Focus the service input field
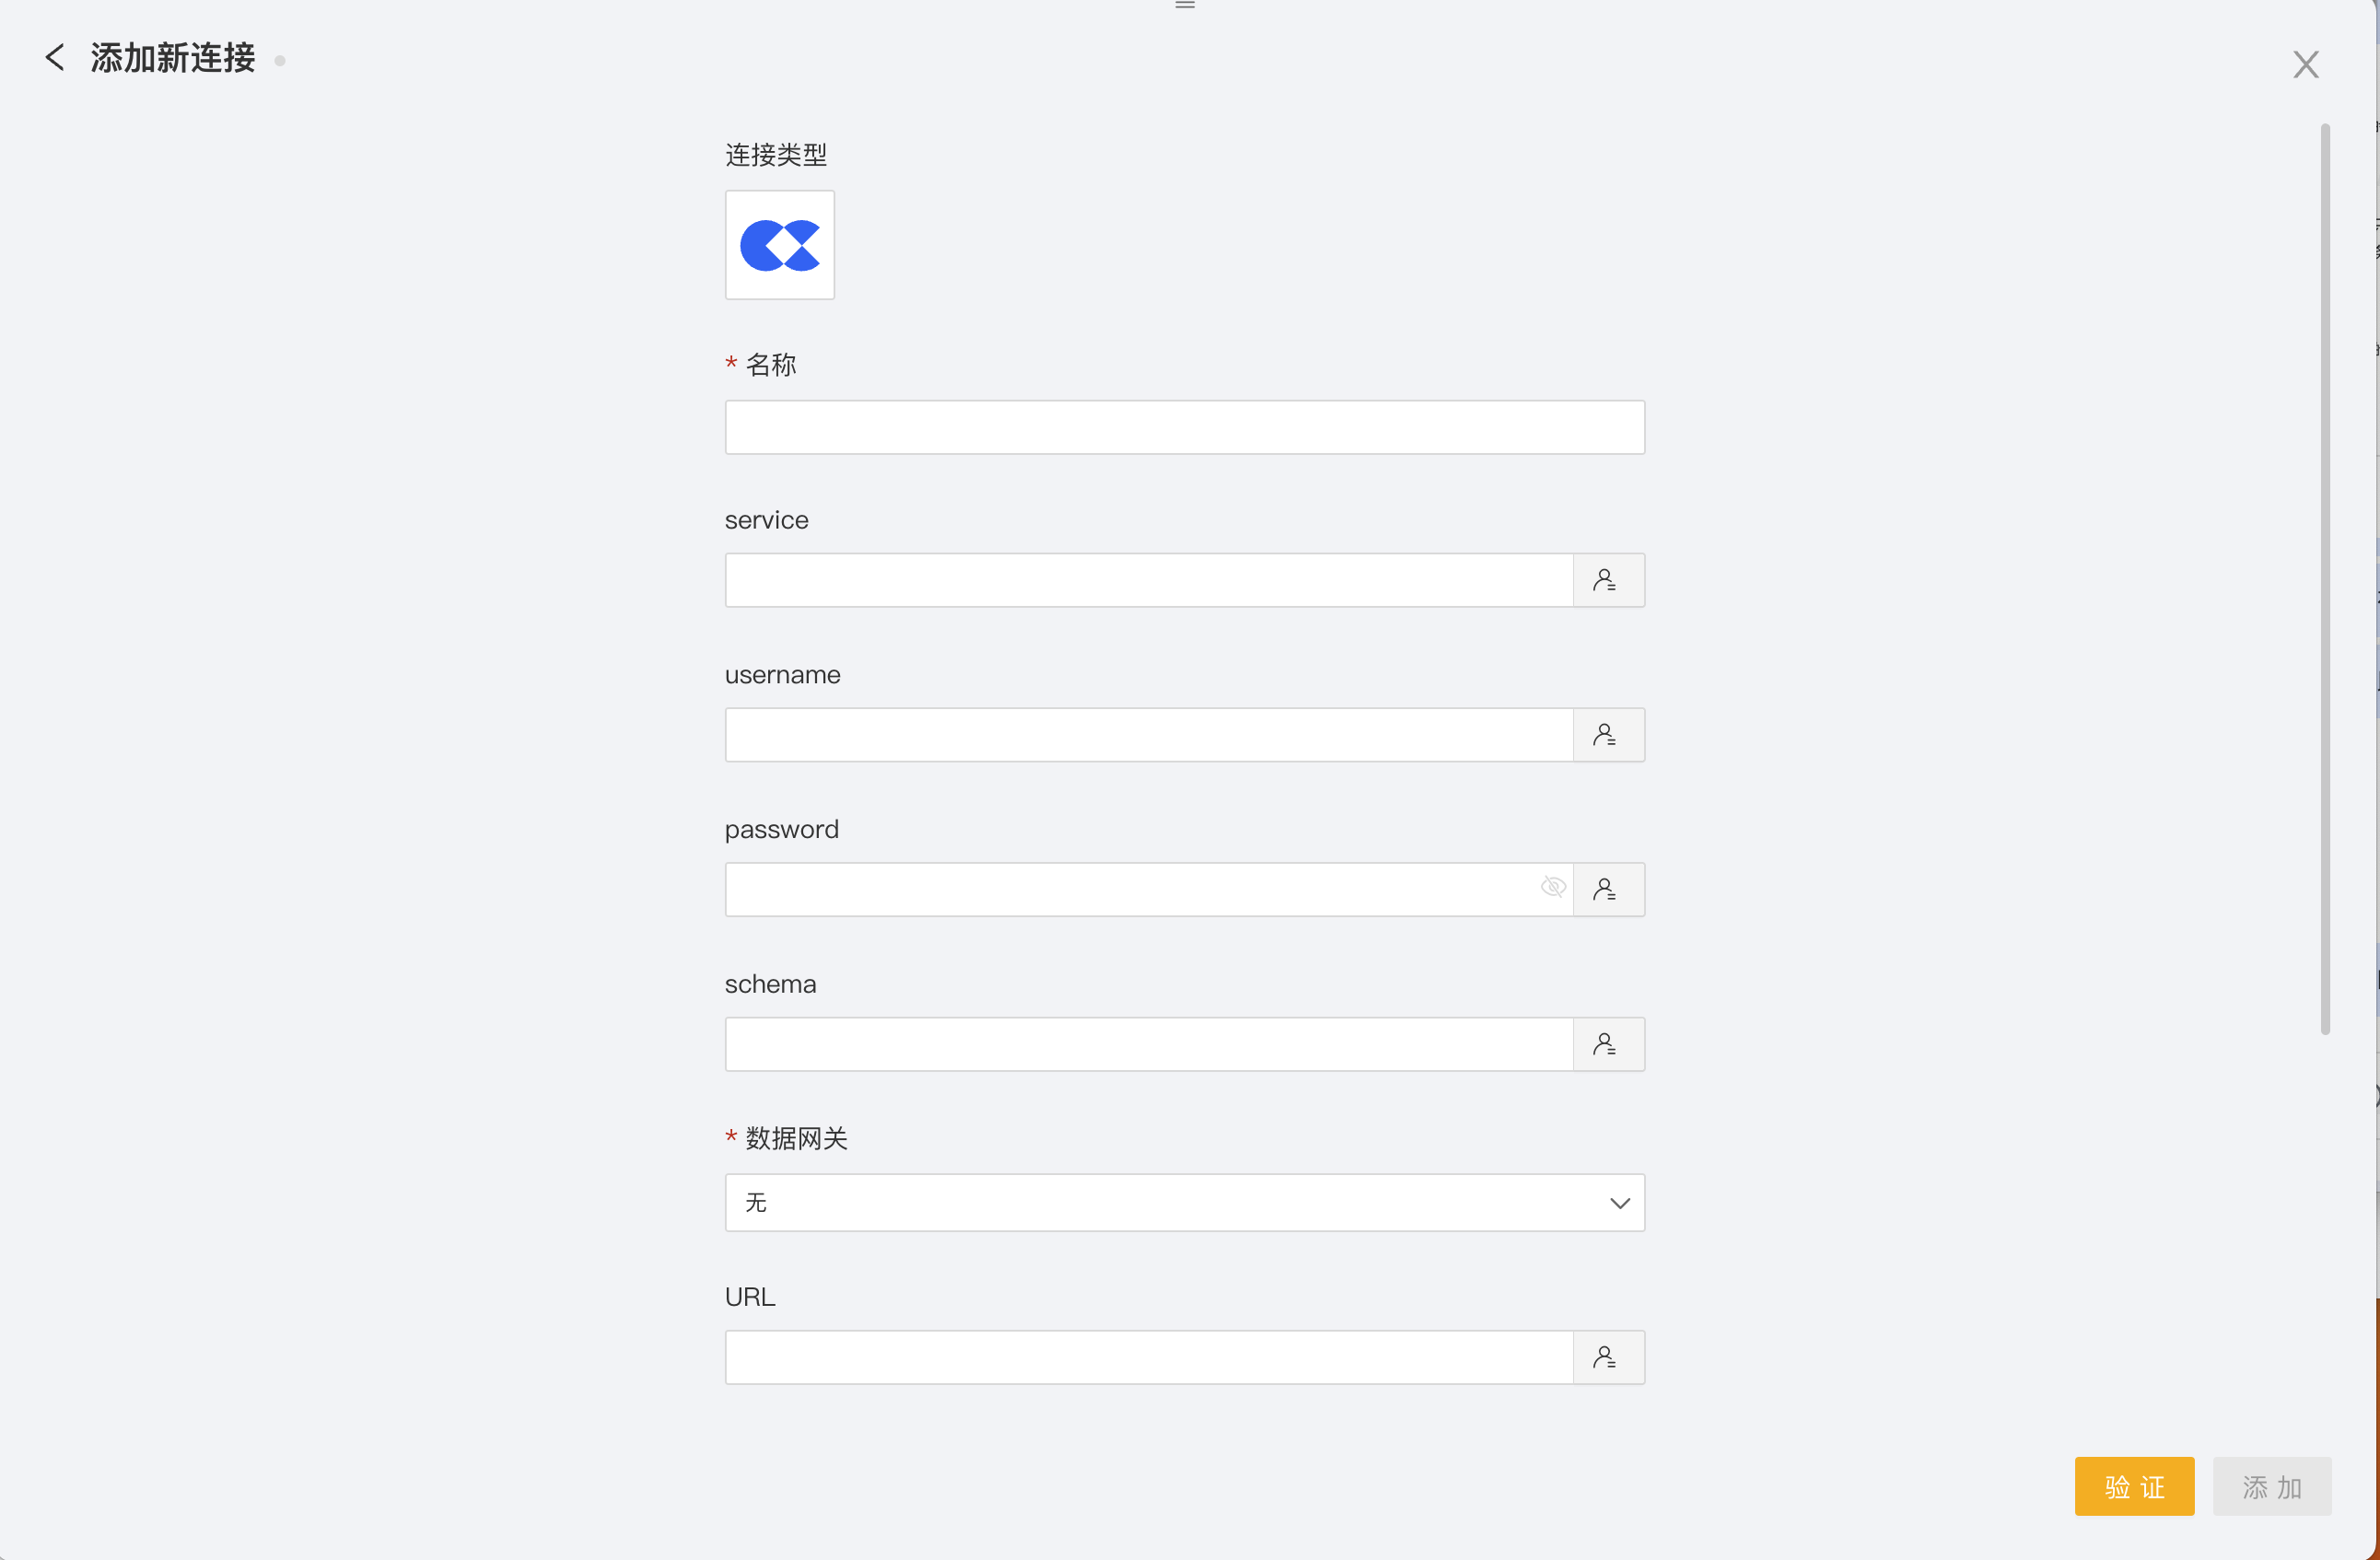 tap(1148, 580)
